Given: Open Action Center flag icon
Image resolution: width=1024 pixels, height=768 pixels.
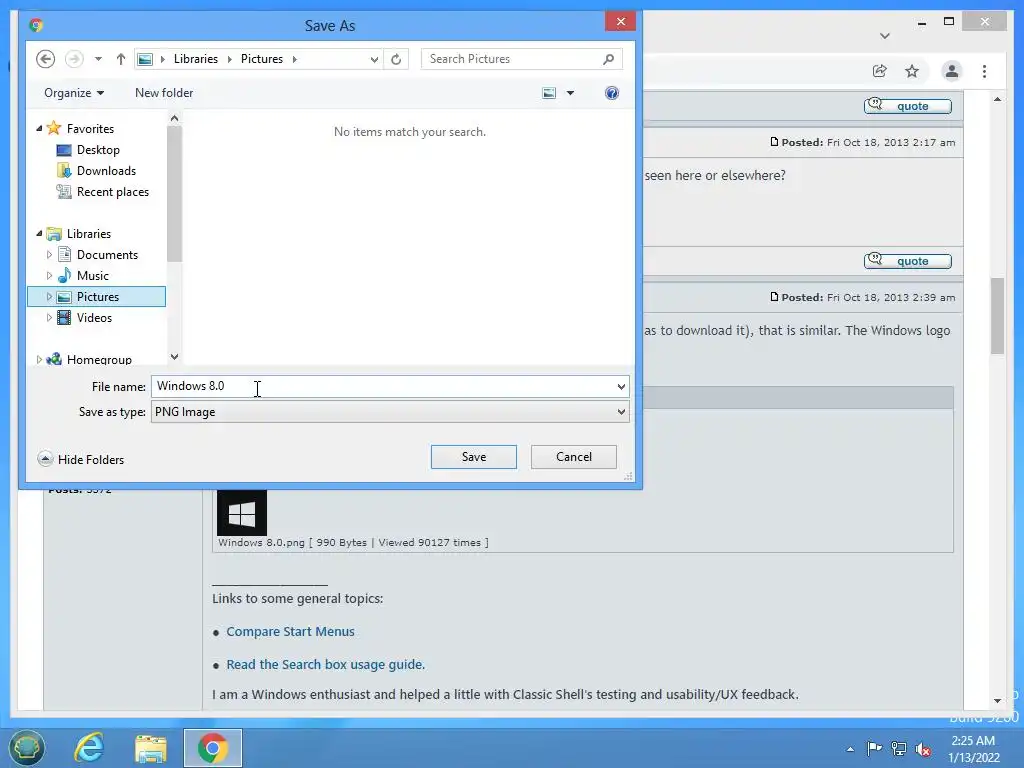Looking at the screenshot, I should pyautogui.click(x=874, y=748).
